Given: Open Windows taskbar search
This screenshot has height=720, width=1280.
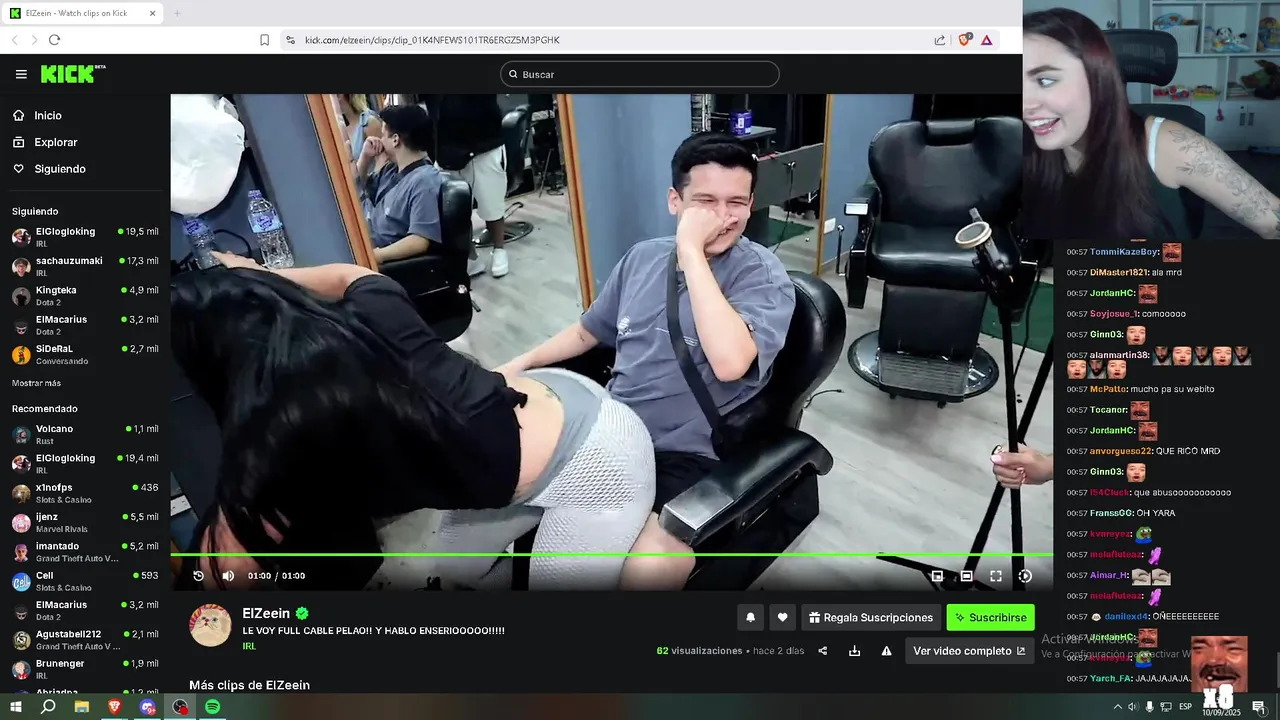Looking at the screenshot, I should [48, 707].
